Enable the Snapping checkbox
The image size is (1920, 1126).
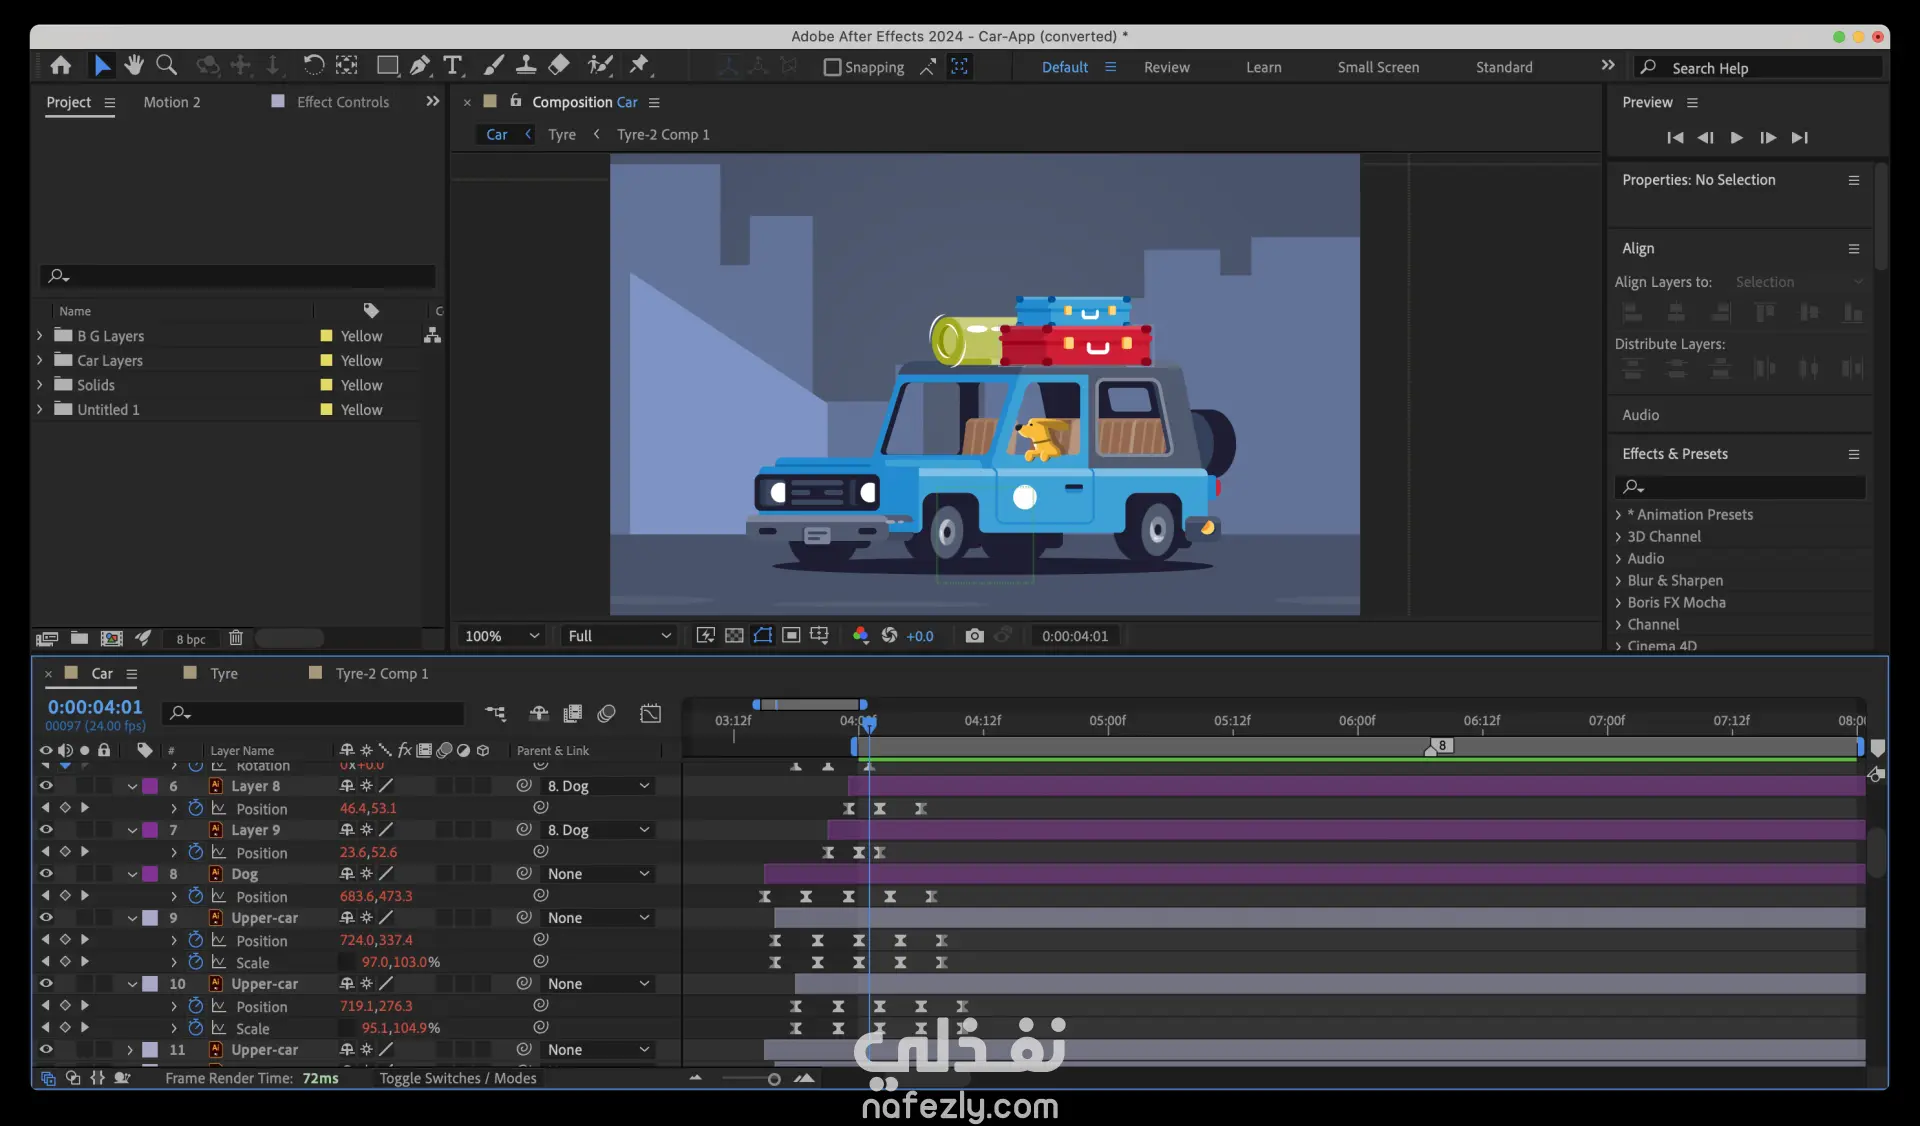click(x=832, y=67)
